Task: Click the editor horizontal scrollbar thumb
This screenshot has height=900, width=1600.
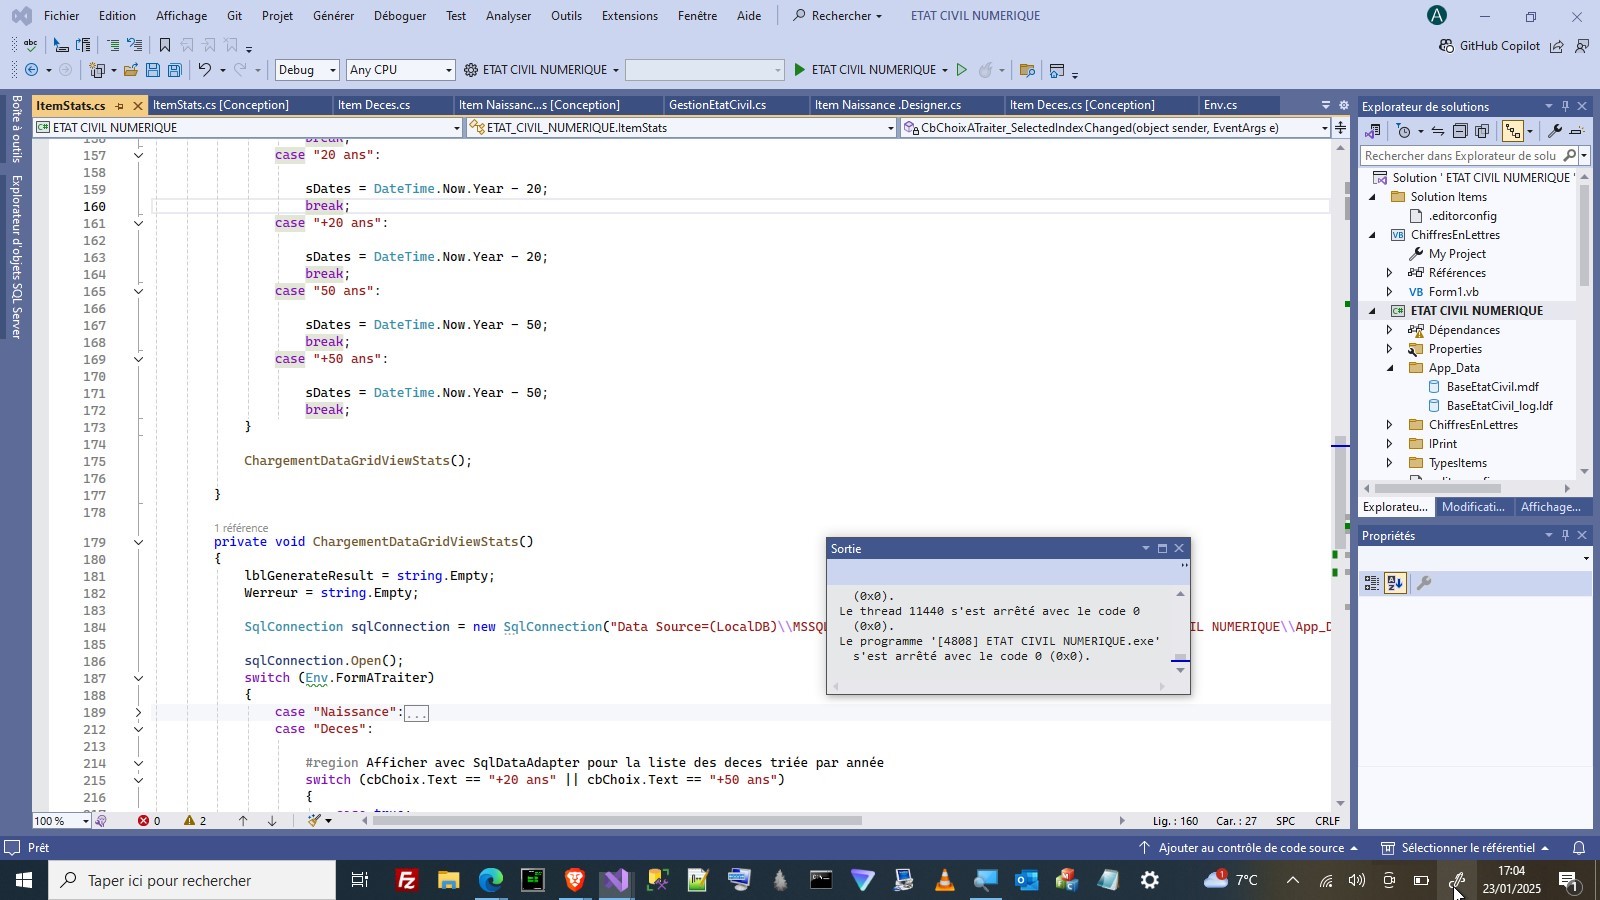Action: [x=617, y=821]
